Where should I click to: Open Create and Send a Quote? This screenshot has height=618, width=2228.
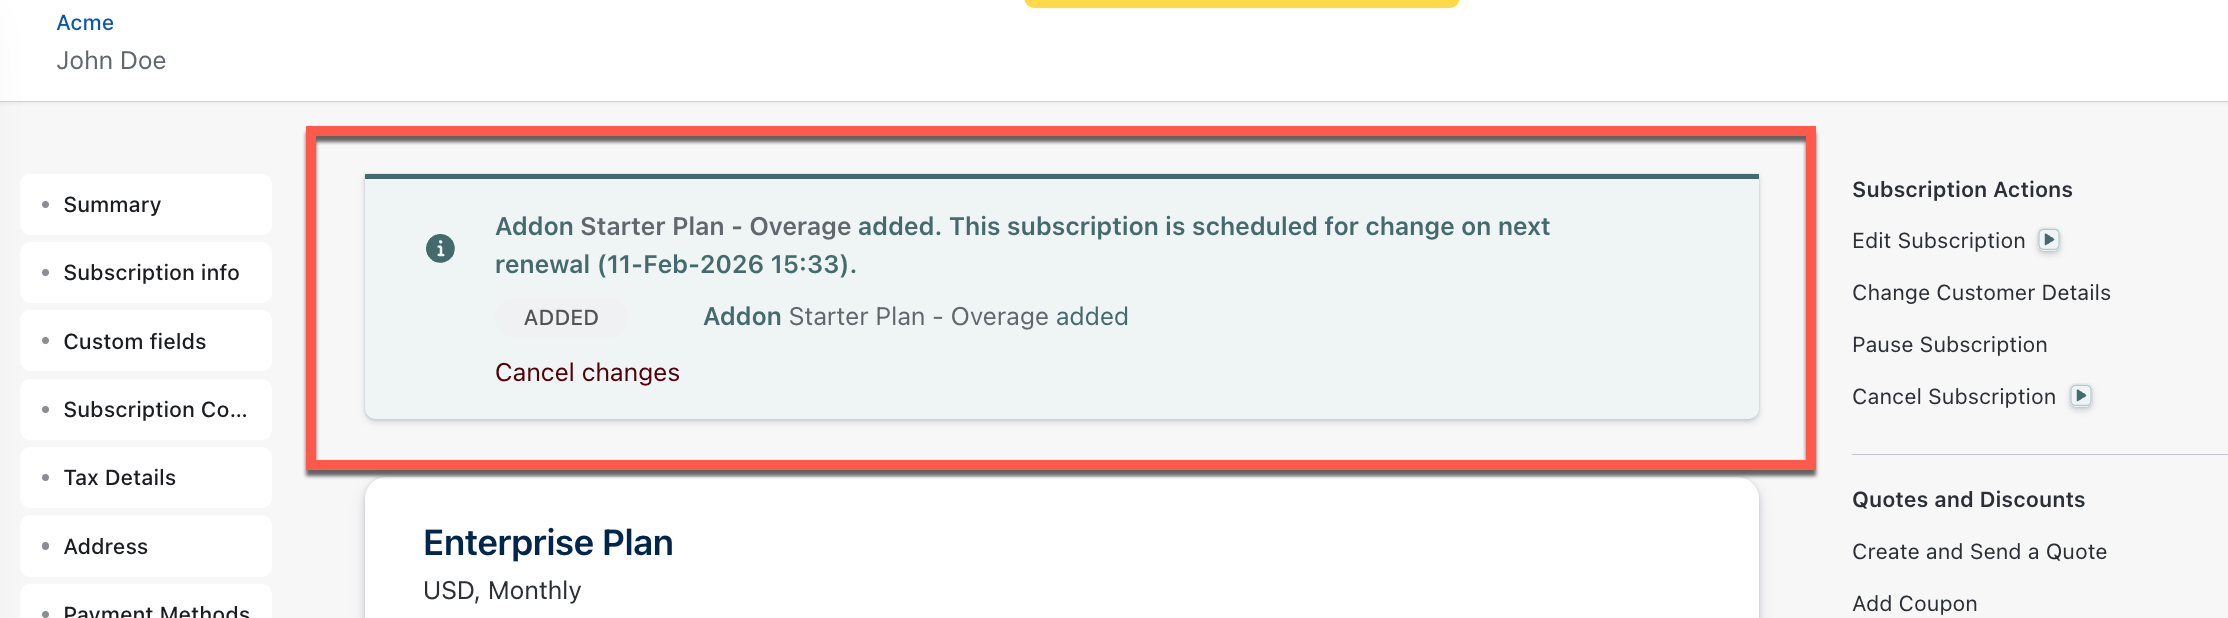[1979, 552]
